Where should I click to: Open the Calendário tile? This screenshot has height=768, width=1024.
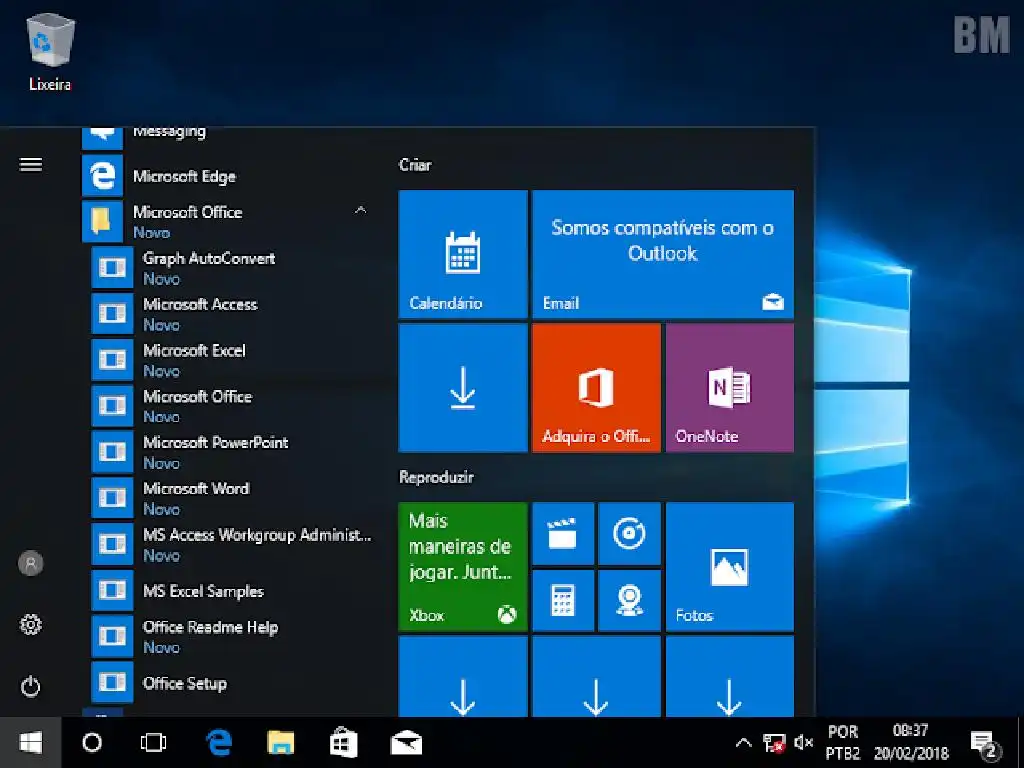click(463, 254)
